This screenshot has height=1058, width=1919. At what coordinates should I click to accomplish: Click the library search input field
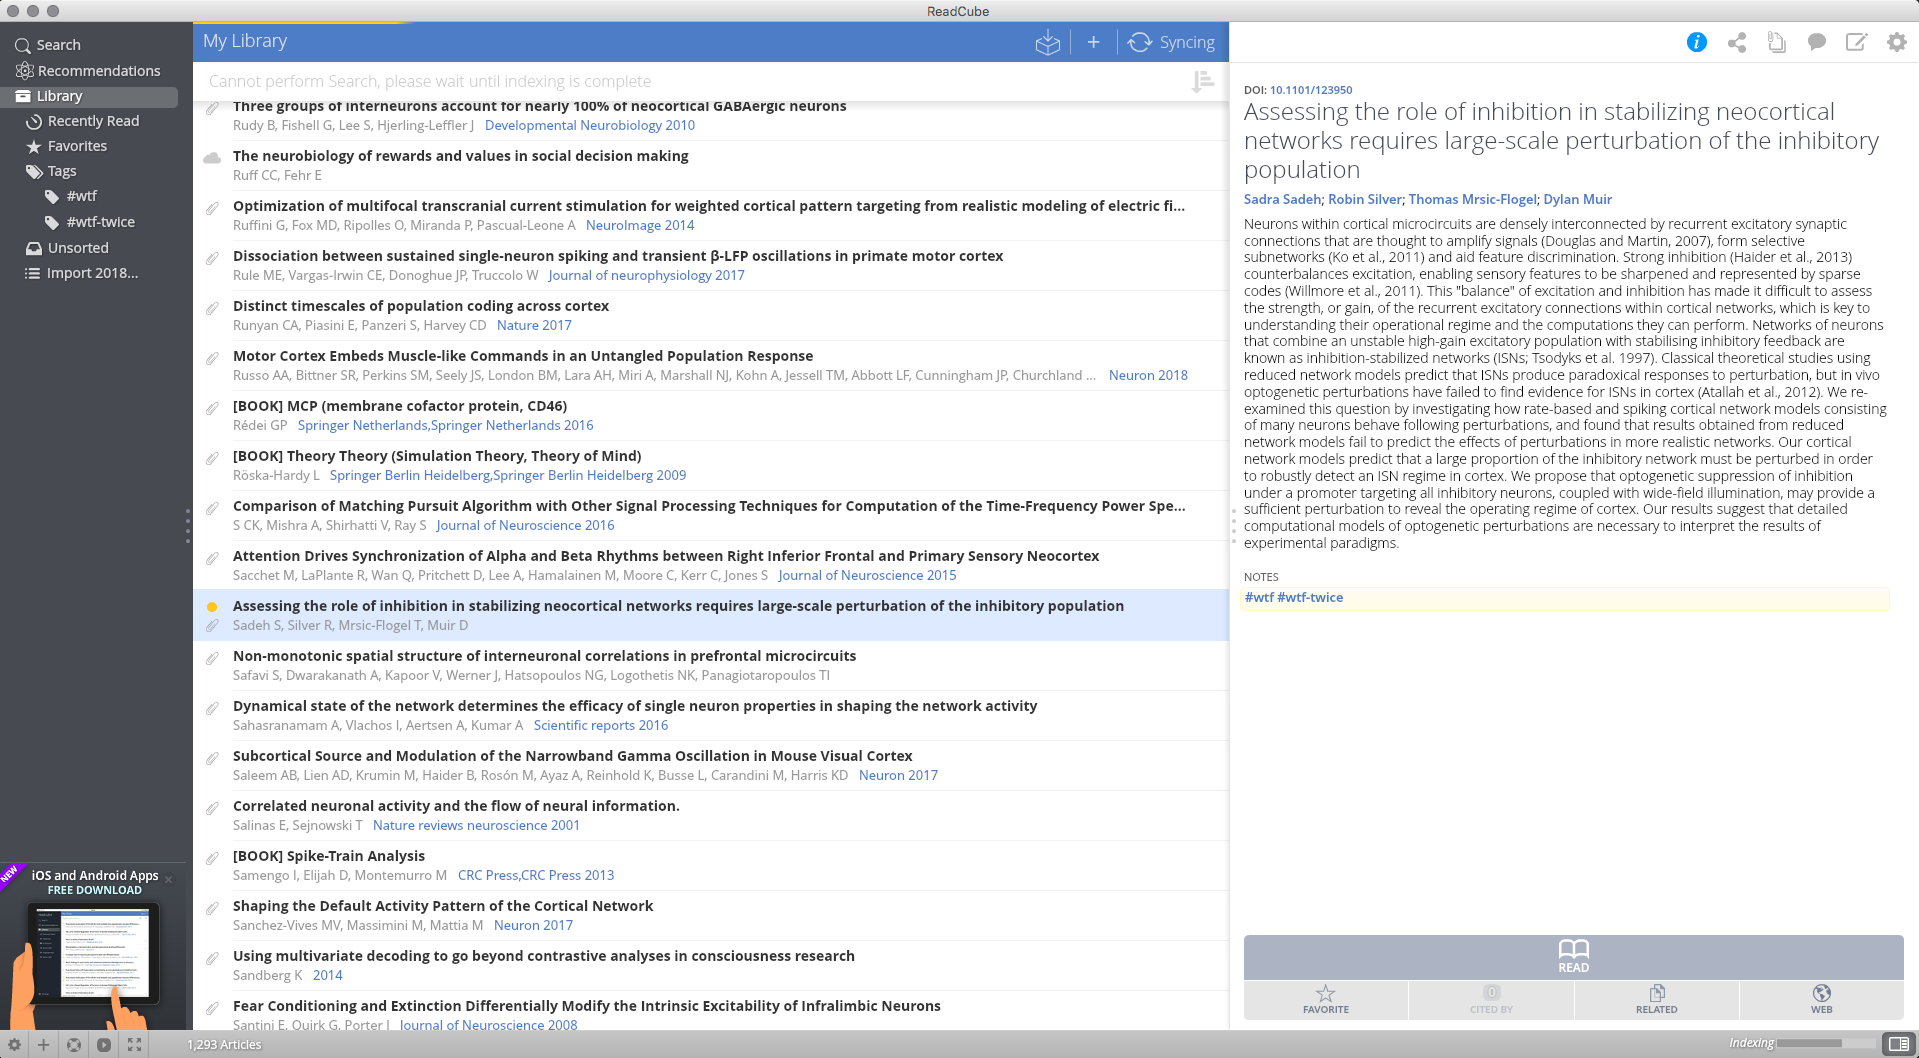coord(690,81)
